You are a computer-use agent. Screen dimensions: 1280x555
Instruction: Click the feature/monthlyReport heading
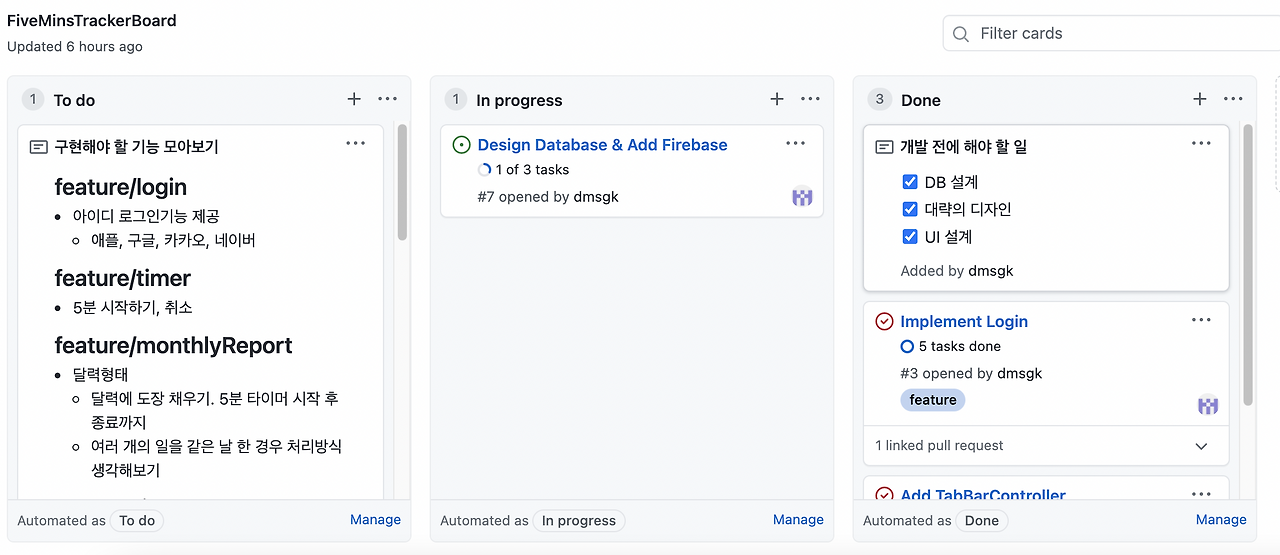174,345
